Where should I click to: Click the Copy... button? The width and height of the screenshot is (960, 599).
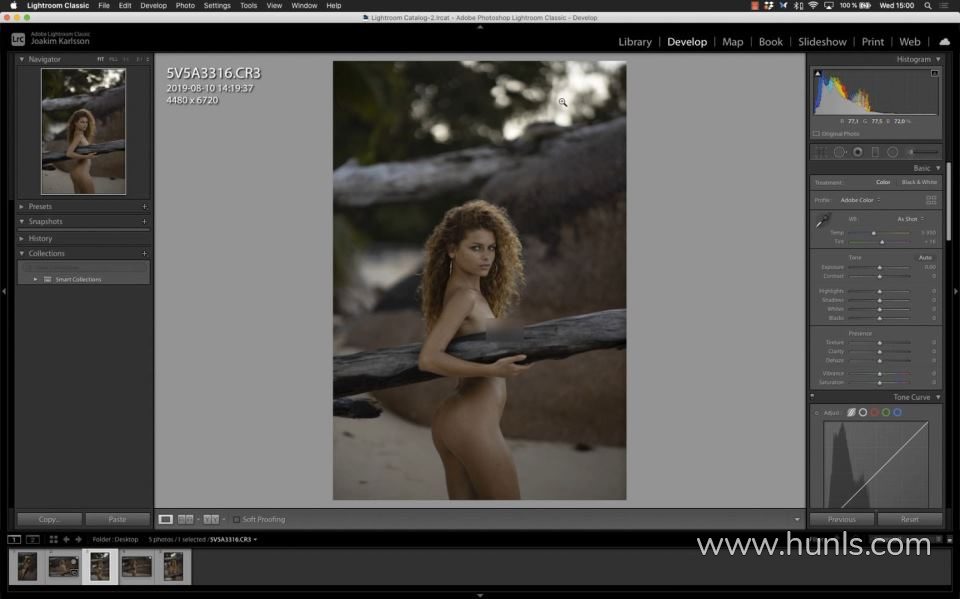click(49, 519)
